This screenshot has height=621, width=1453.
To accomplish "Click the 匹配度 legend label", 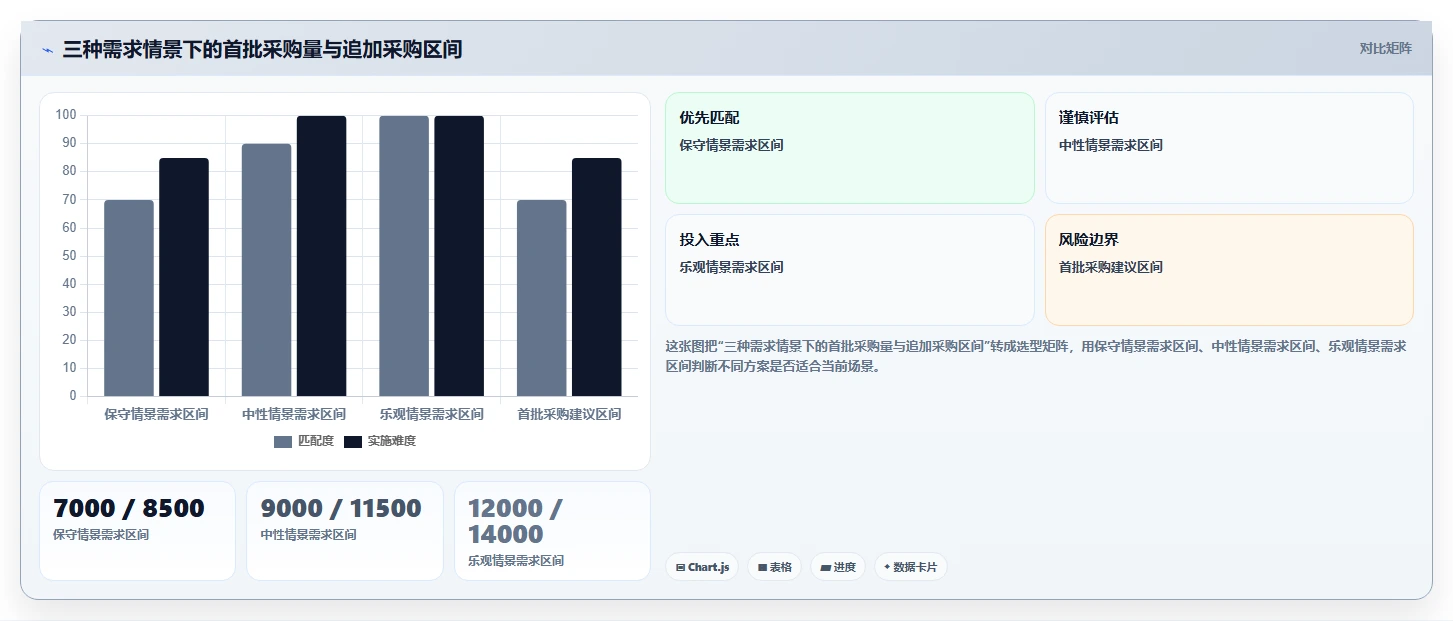I will (316, 441).
